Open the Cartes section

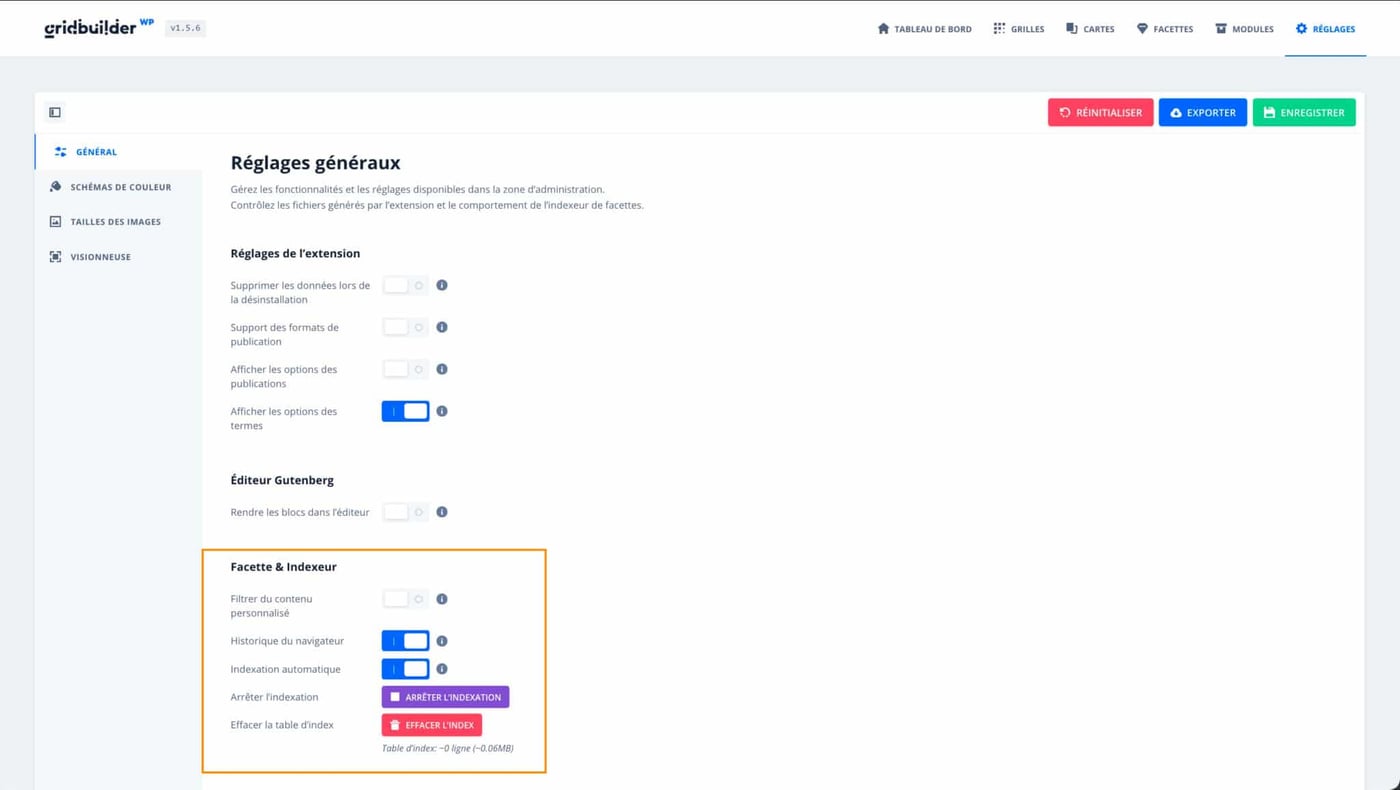(x=1089, y=28)
